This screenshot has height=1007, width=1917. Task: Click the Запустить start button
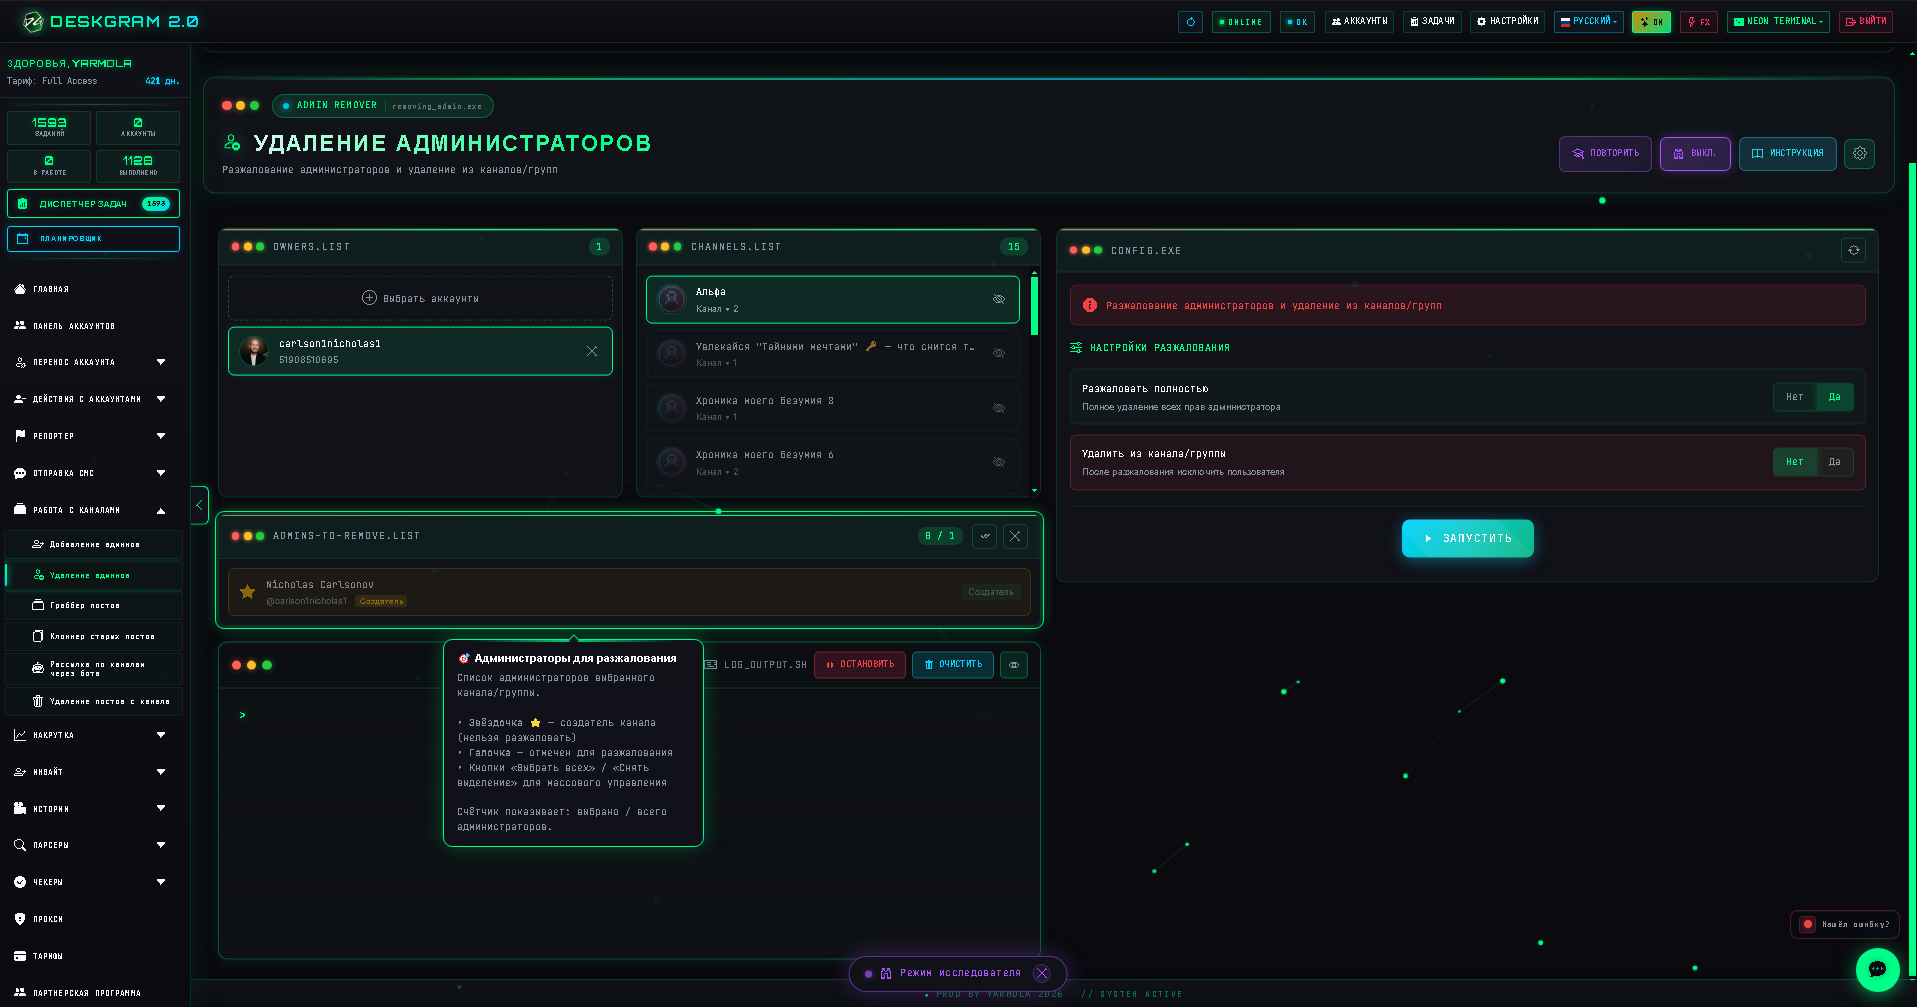(x=1467, y=538)
